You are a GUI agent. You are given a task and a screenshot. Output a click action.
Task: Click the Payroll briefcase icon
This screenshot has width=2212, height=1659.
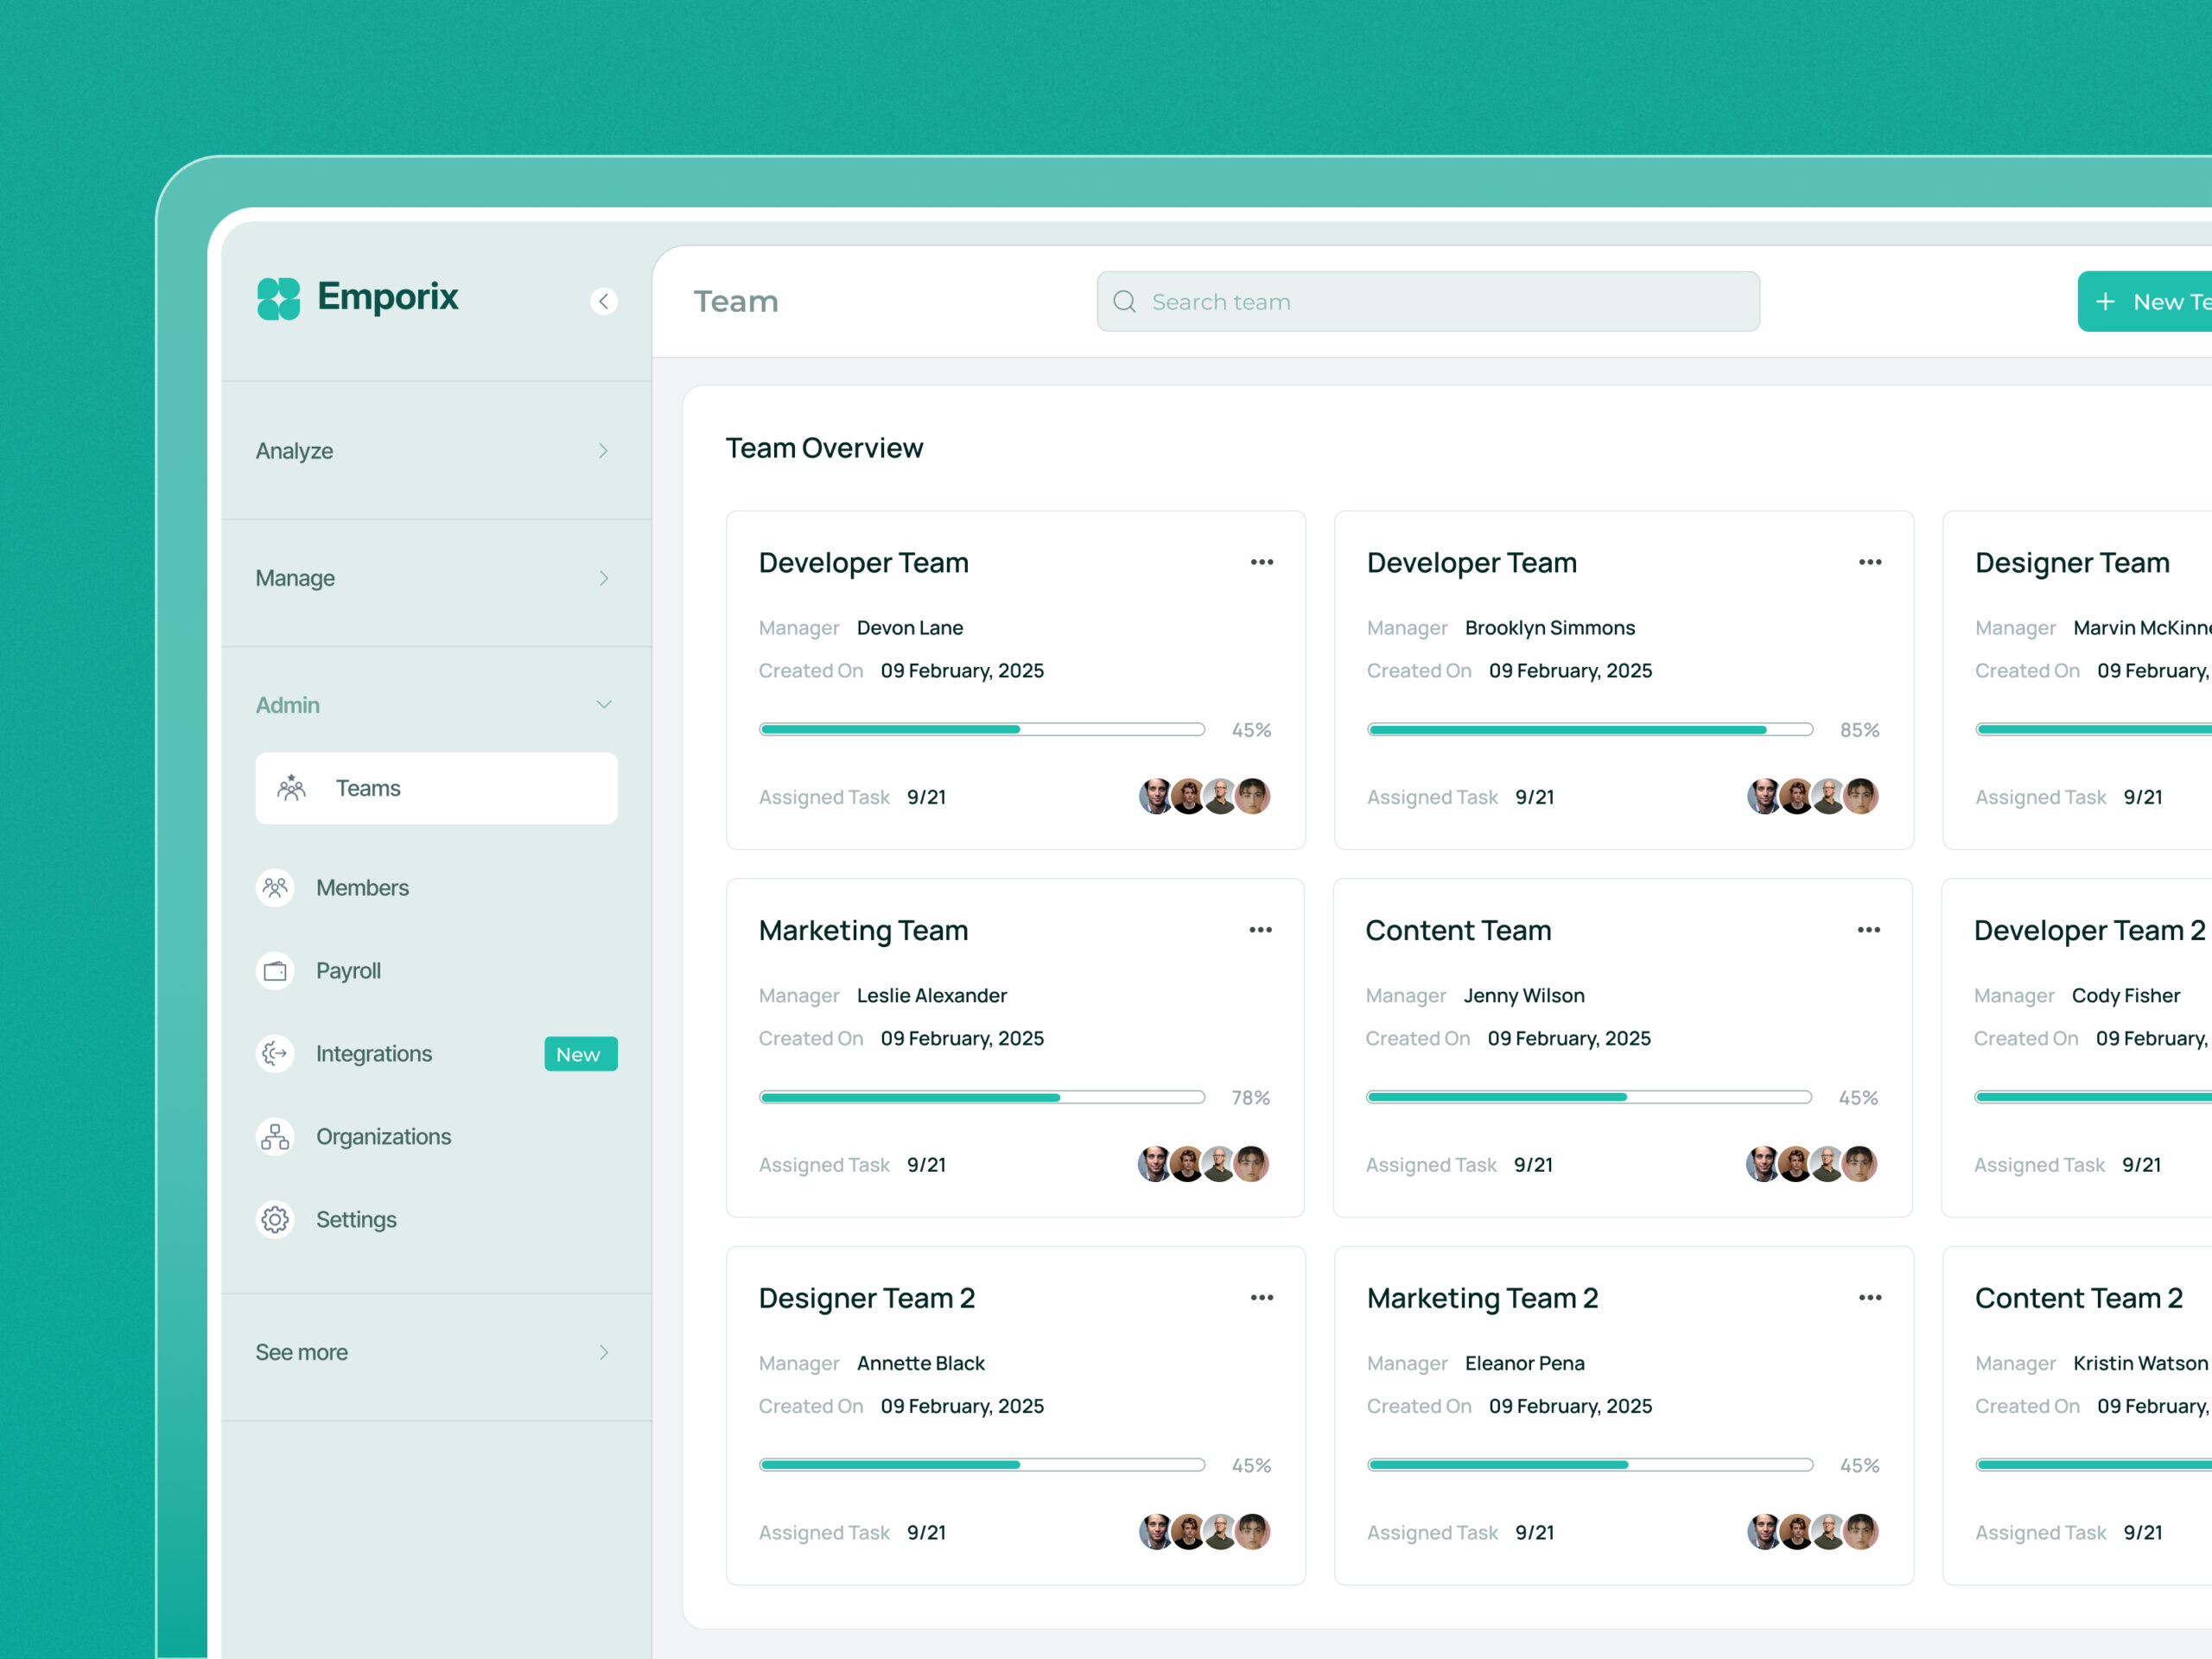click(x=274, y=970)
